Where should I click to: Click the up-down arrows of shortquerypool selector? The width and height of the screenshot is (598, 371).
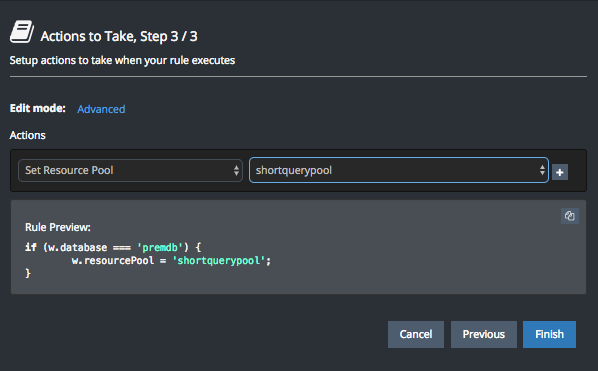542,170
